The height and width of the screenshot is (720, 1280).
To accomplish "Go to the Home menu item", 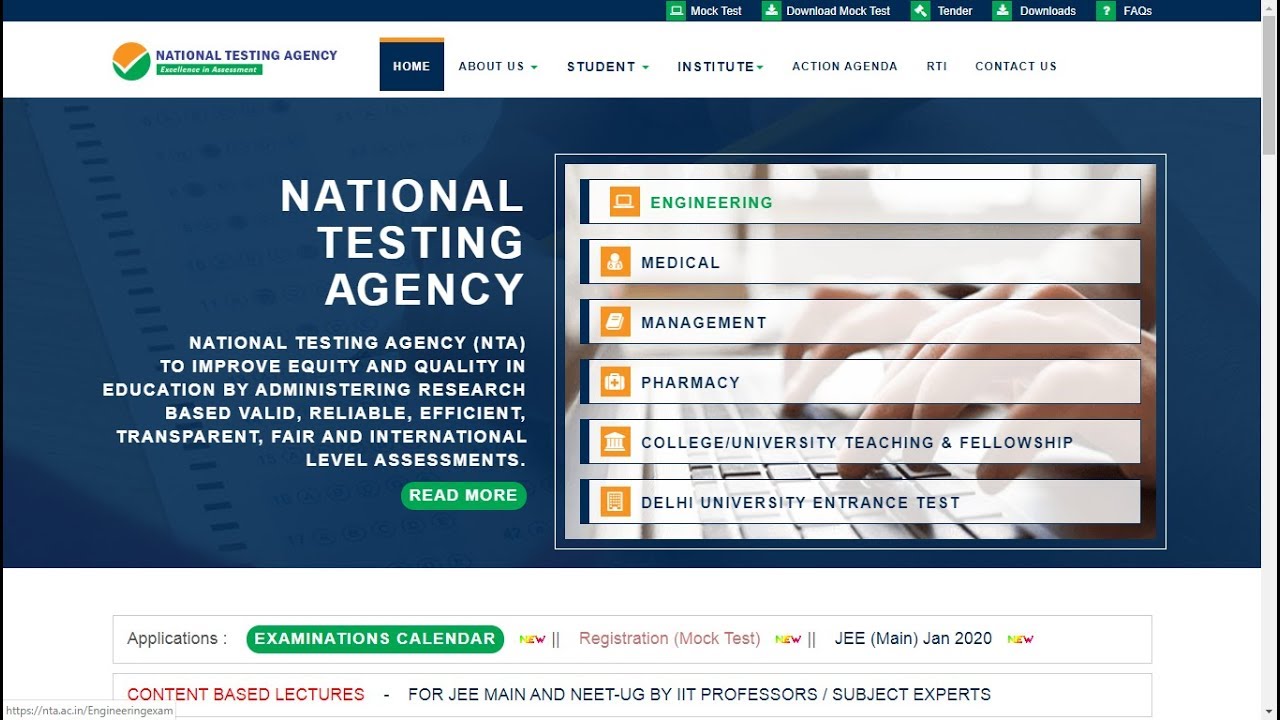I will point(411,66).
